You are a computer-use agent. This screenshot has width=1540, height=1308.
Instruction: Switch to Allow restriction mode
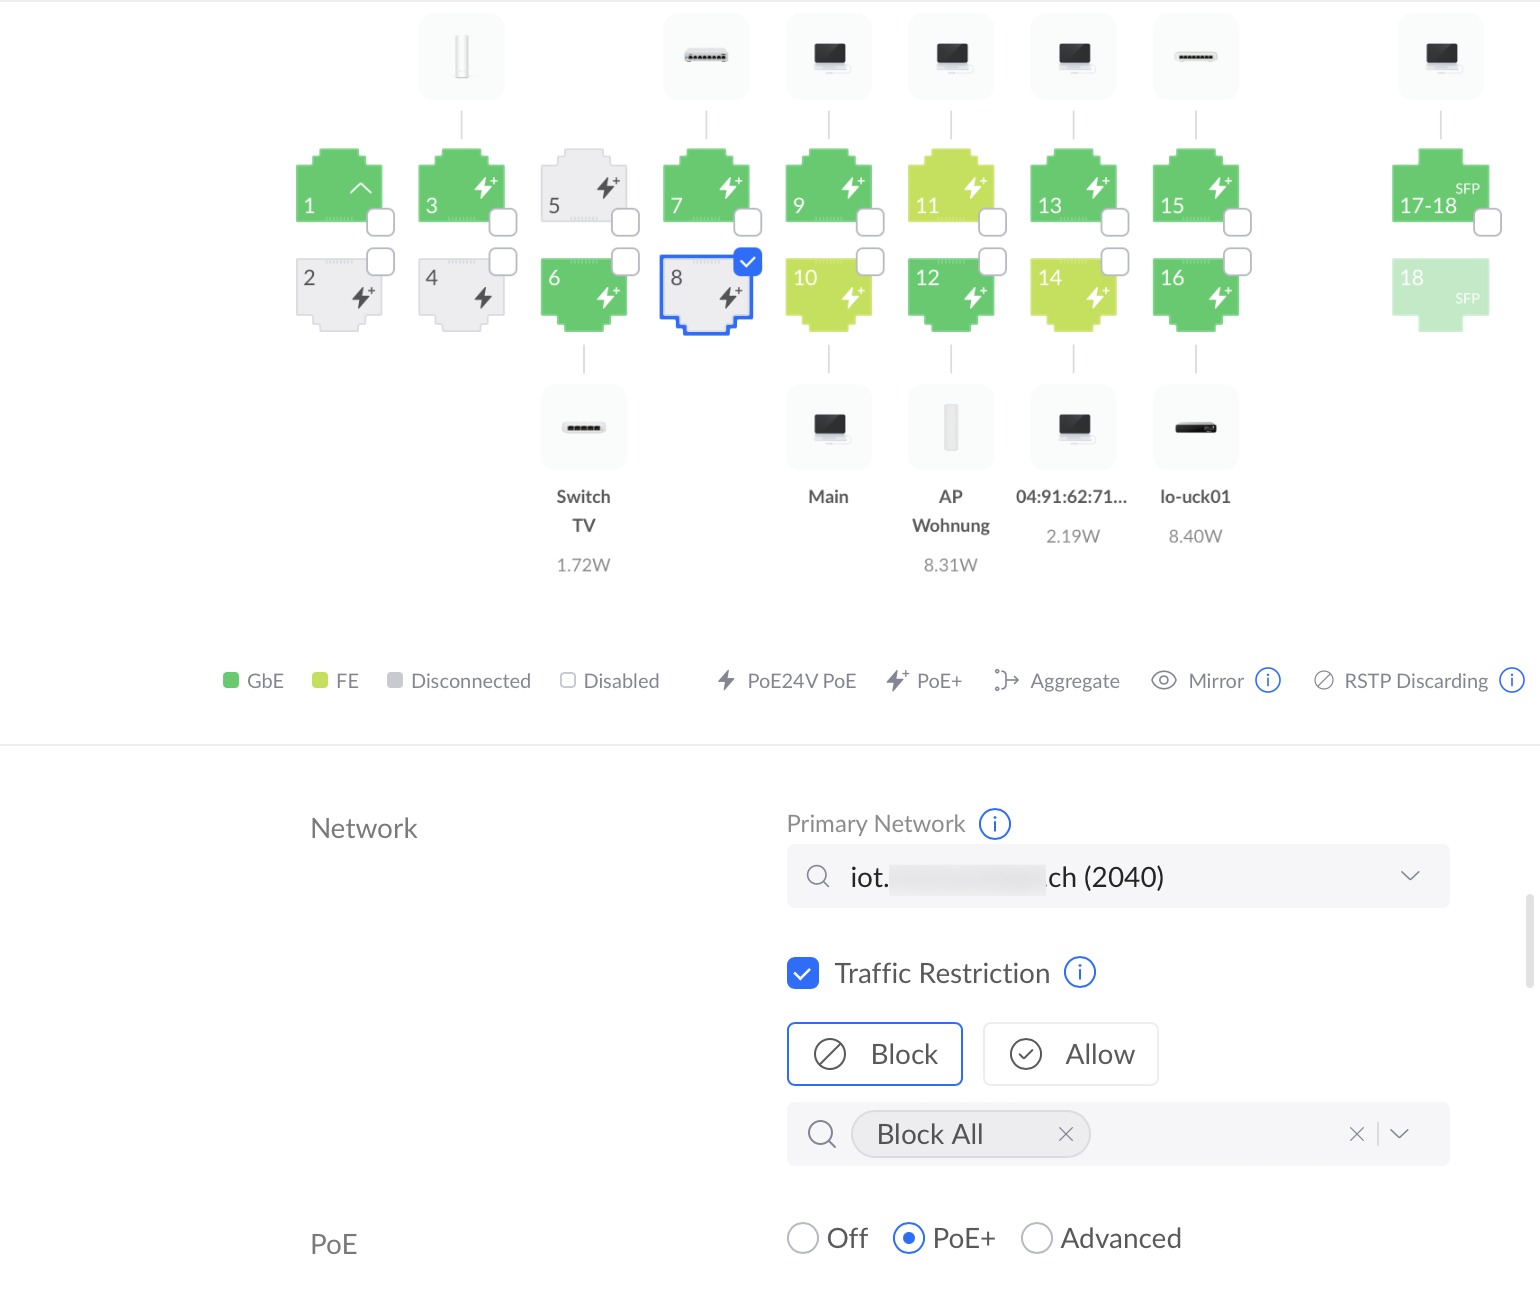pyautogui.click(x=1070, y=1054)
